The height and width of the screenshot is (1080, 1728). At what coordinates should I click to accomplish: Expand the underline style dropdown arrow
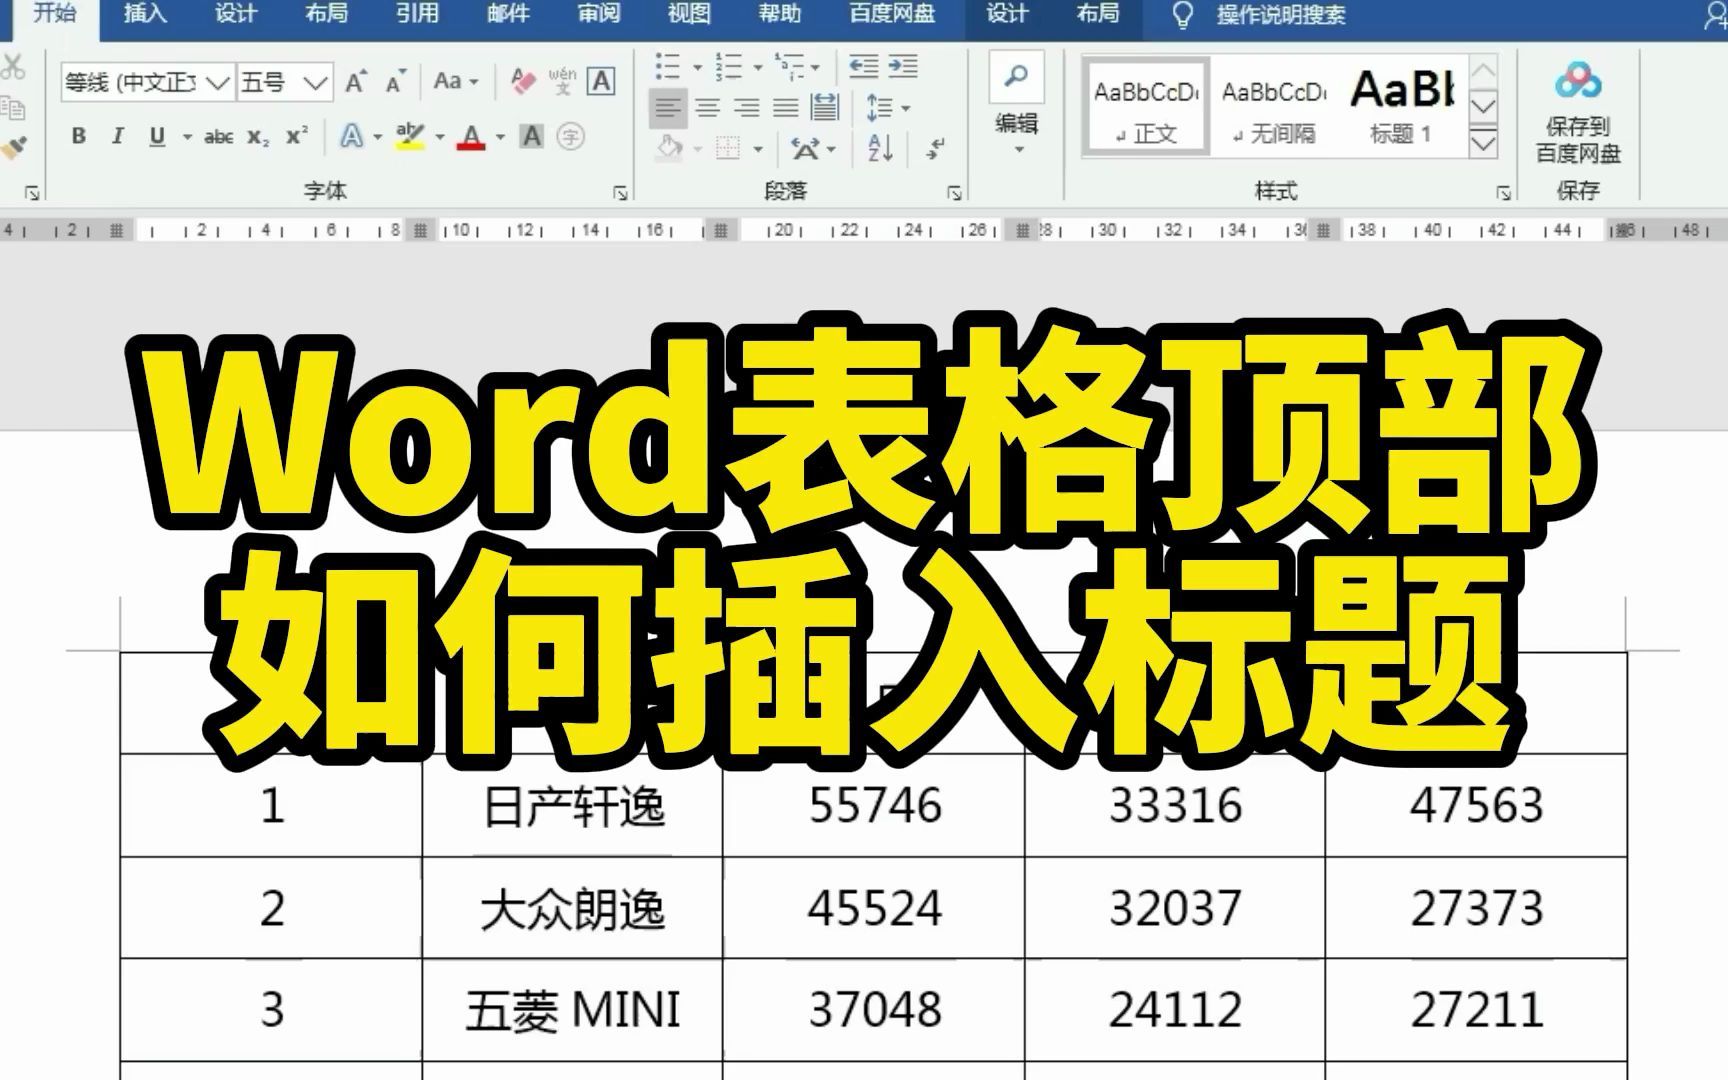pos(187,137)
